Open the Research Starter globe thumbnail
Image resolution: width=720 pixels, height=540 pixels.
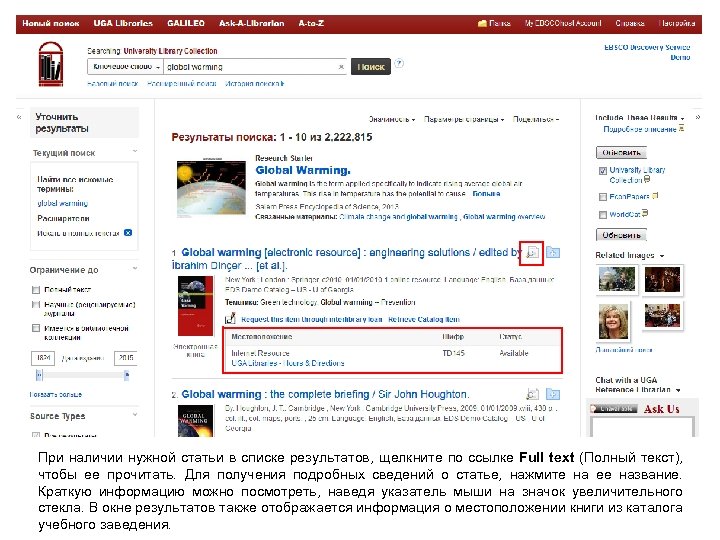tap(211, 187)
